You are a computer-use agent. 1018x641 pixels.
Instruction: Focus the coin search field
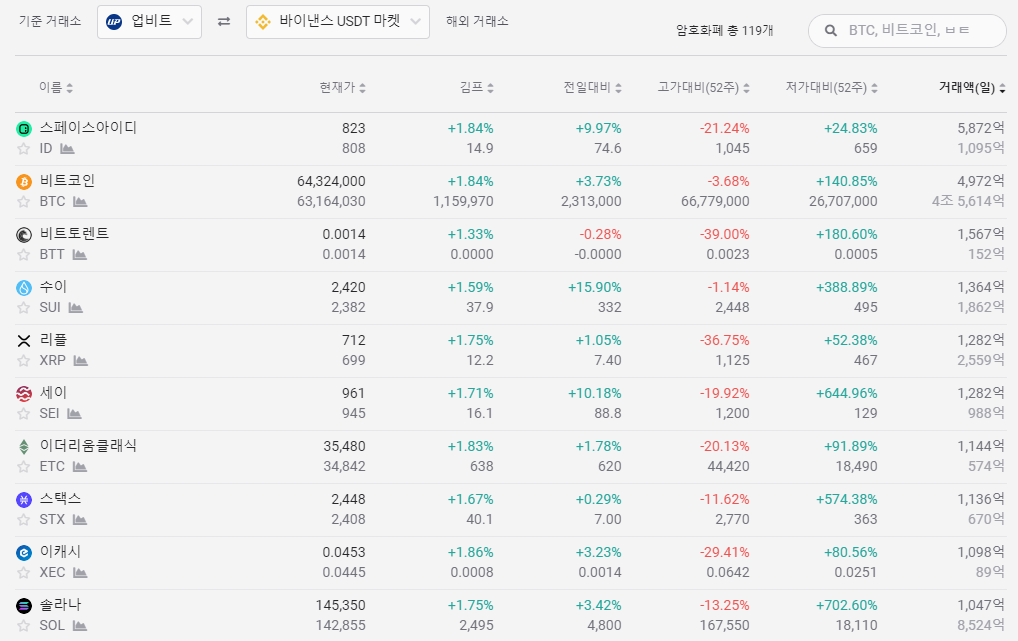pyautogui.click(x=907, y=31)
